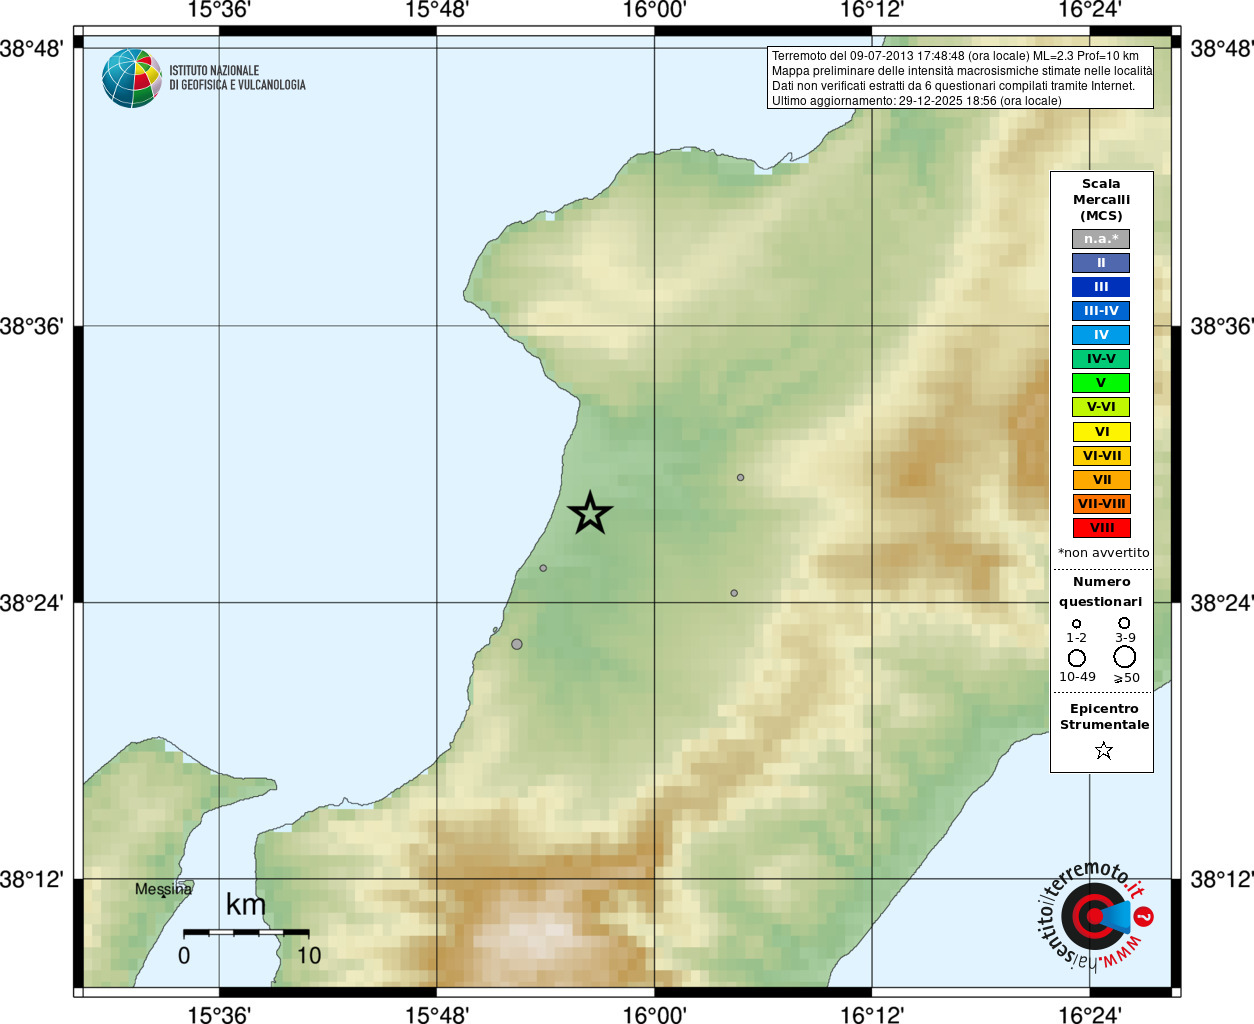Screen dimensions: 1254x1024
Task: Click the 'Mappa preliminare delle intensità' line
Action: click(962, 71)
